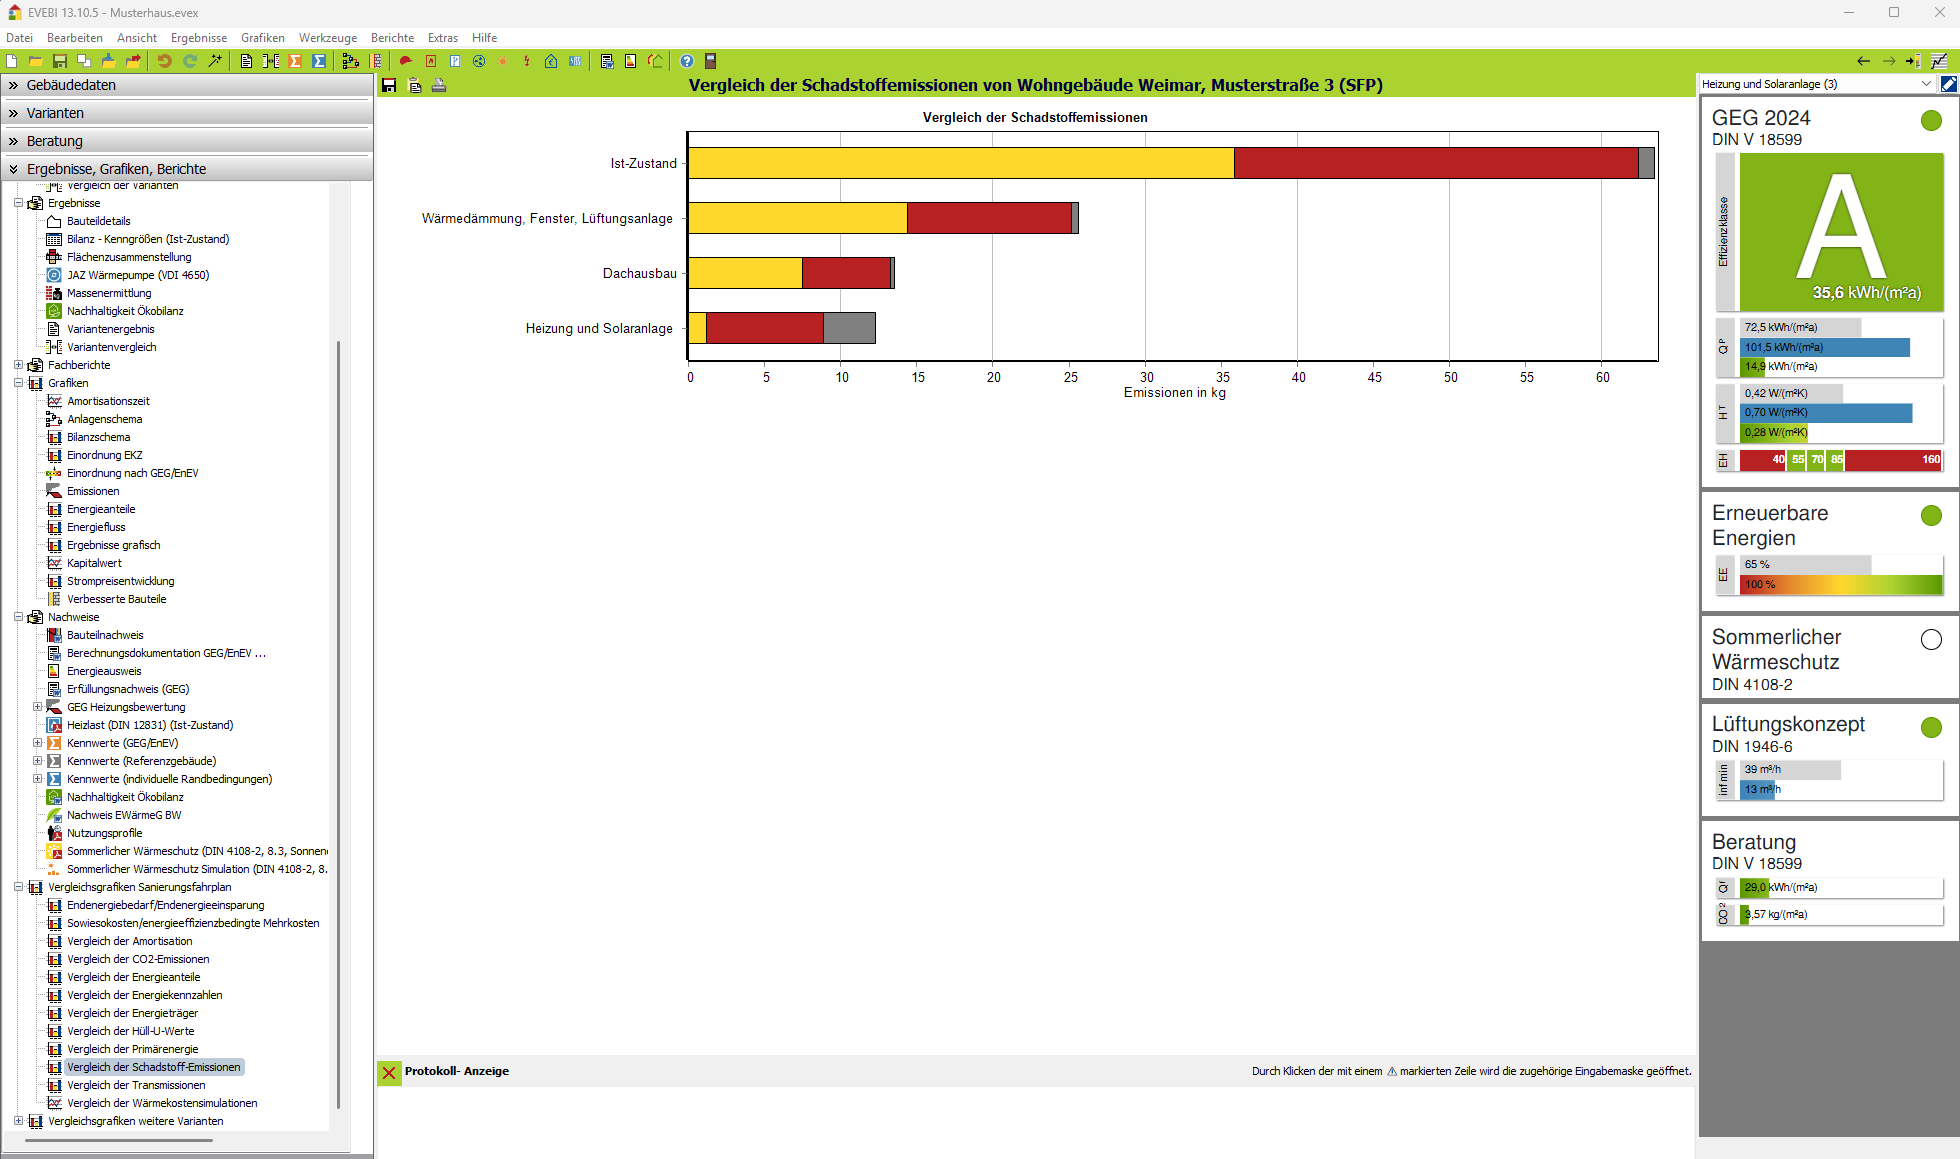The image size is (1960, 1159).
Task: Click the exit door icon
Action: [711, 61]
